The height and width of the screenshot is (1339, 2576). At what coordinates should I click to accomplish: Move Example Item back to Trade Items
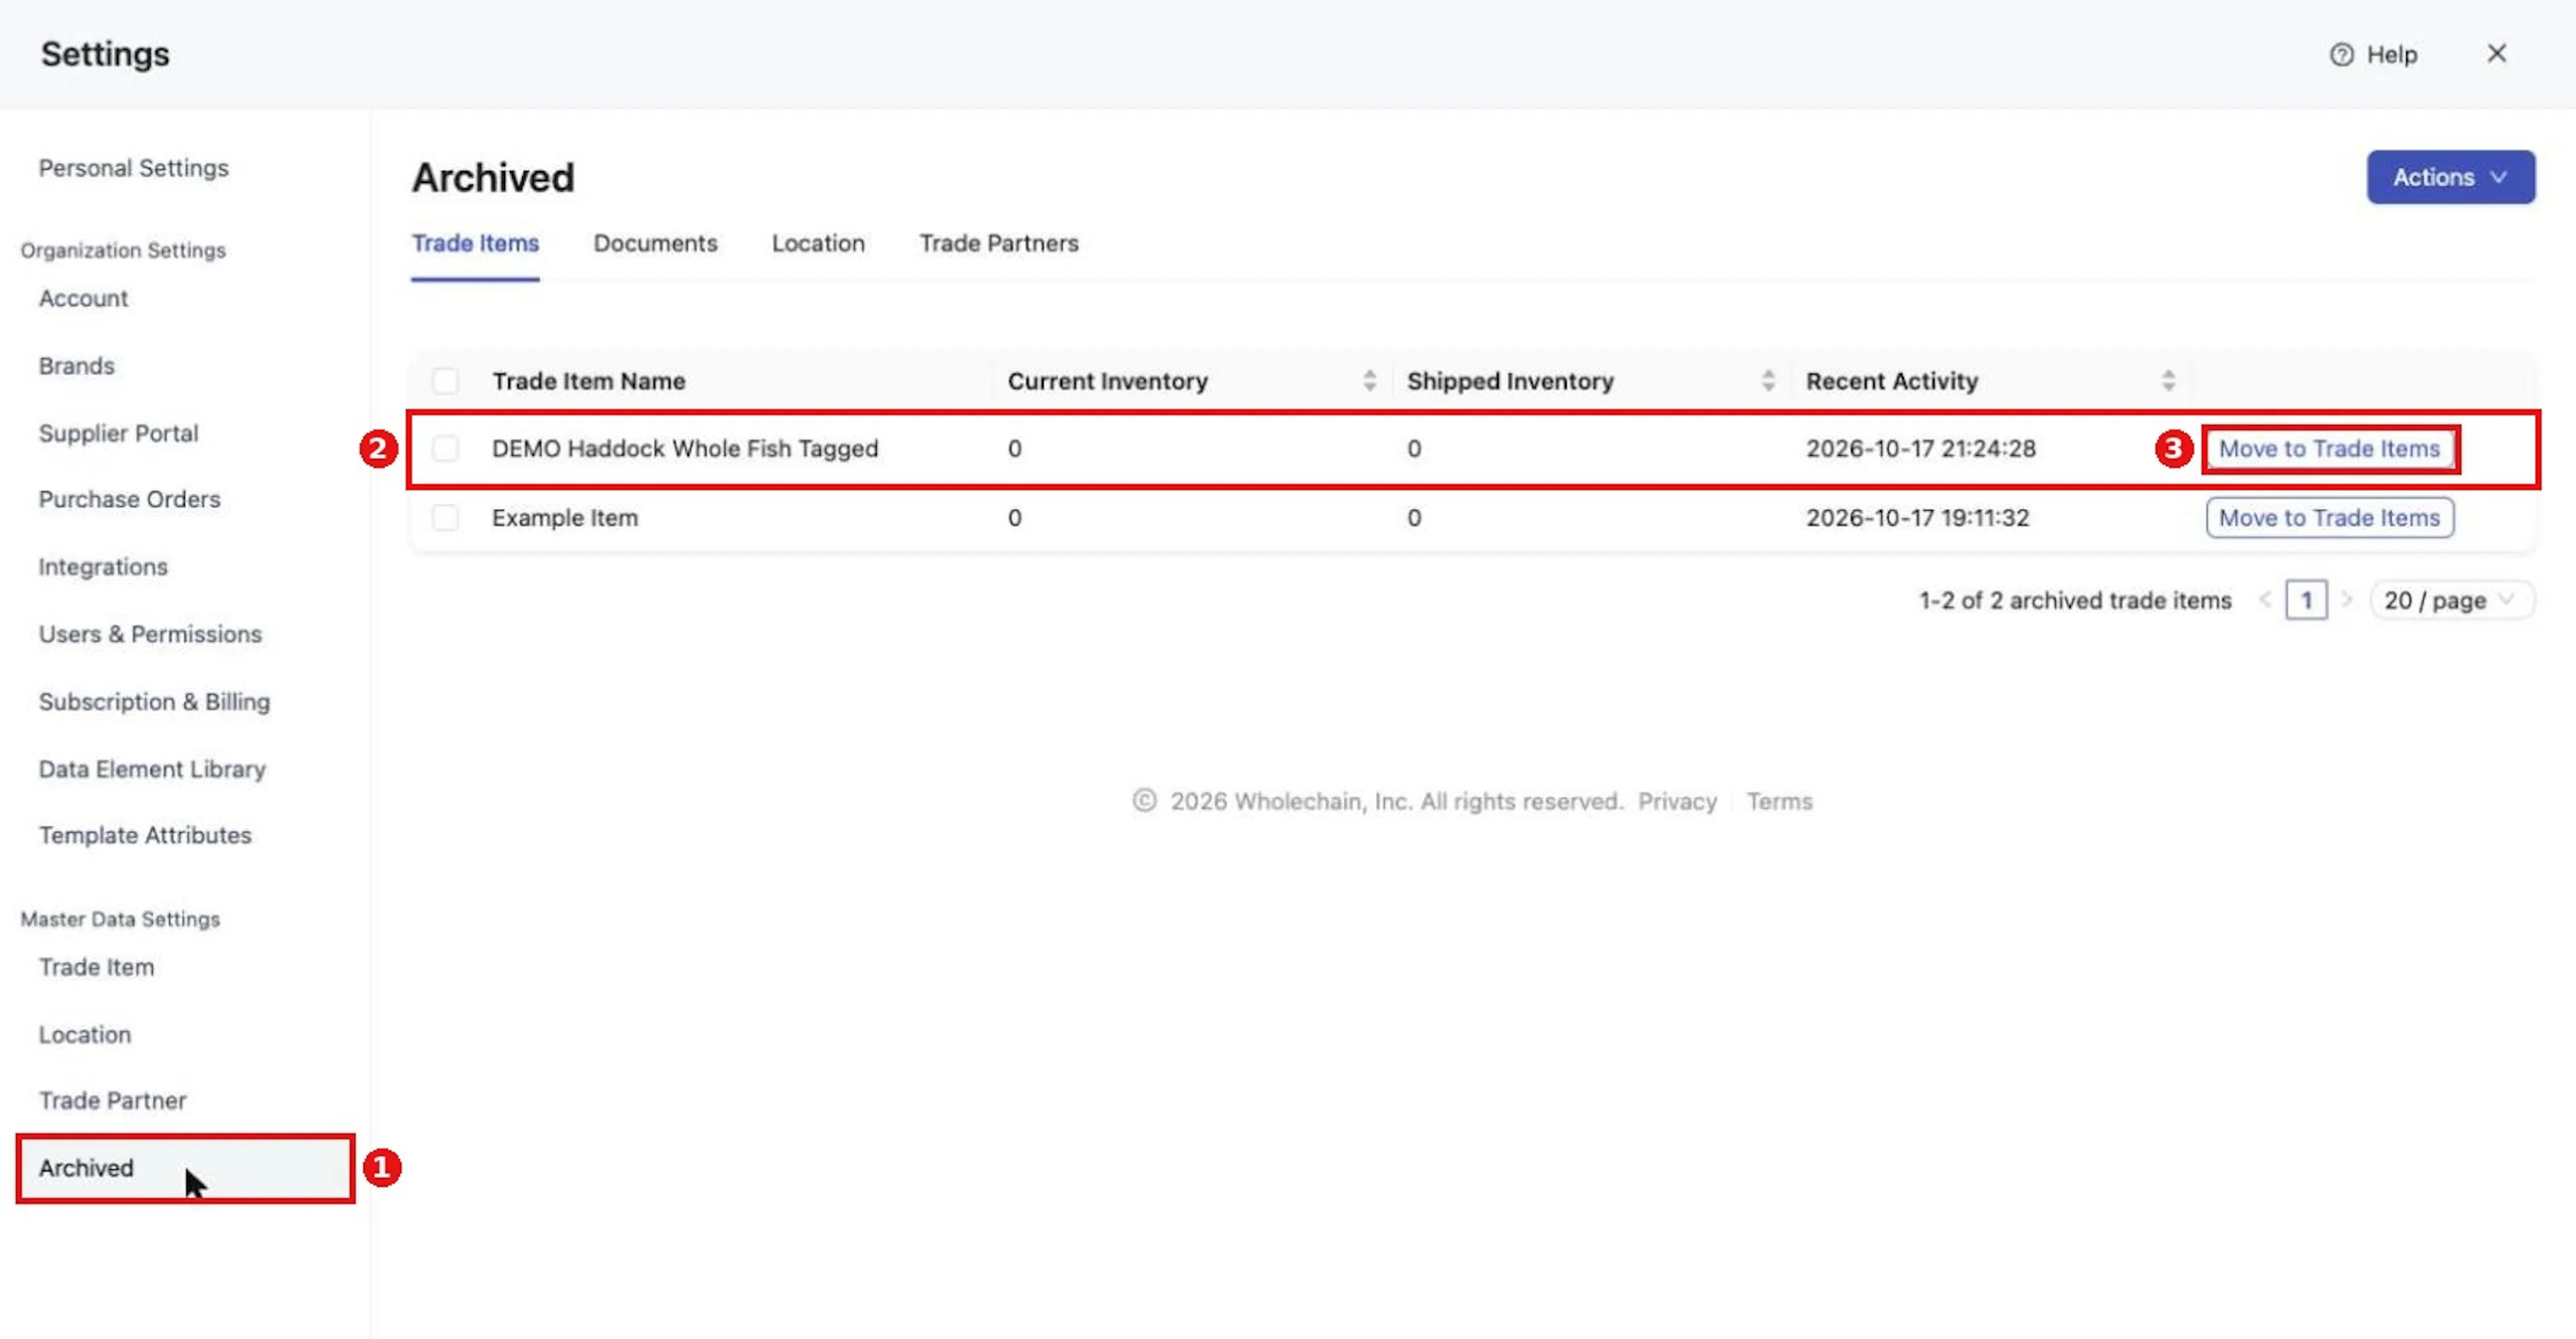(2330, 517)
